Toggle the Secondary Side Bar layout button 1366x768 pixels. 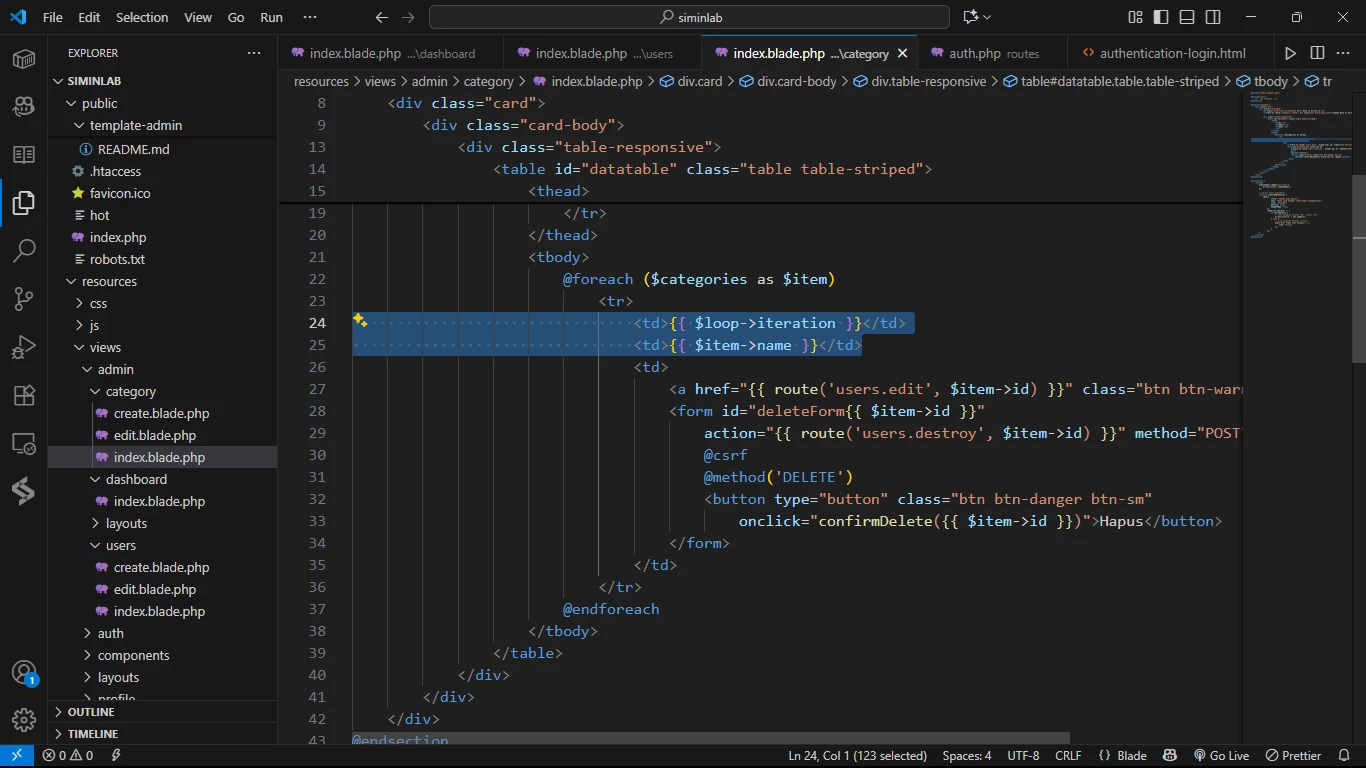[x=1213, y=17]
